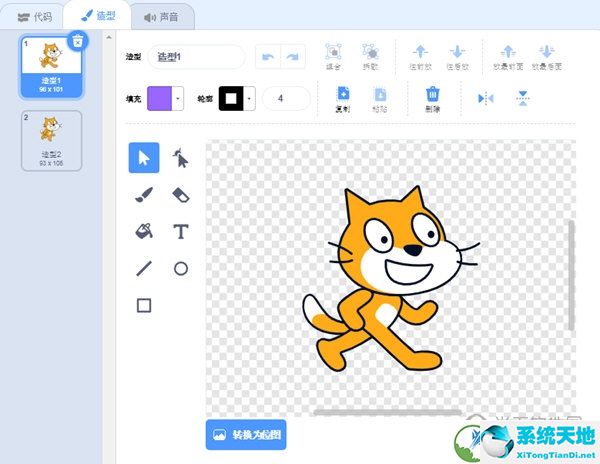Open the Outline color dropdown arrow
Viewport: 600px width, 464px height.
pos(249,99)
